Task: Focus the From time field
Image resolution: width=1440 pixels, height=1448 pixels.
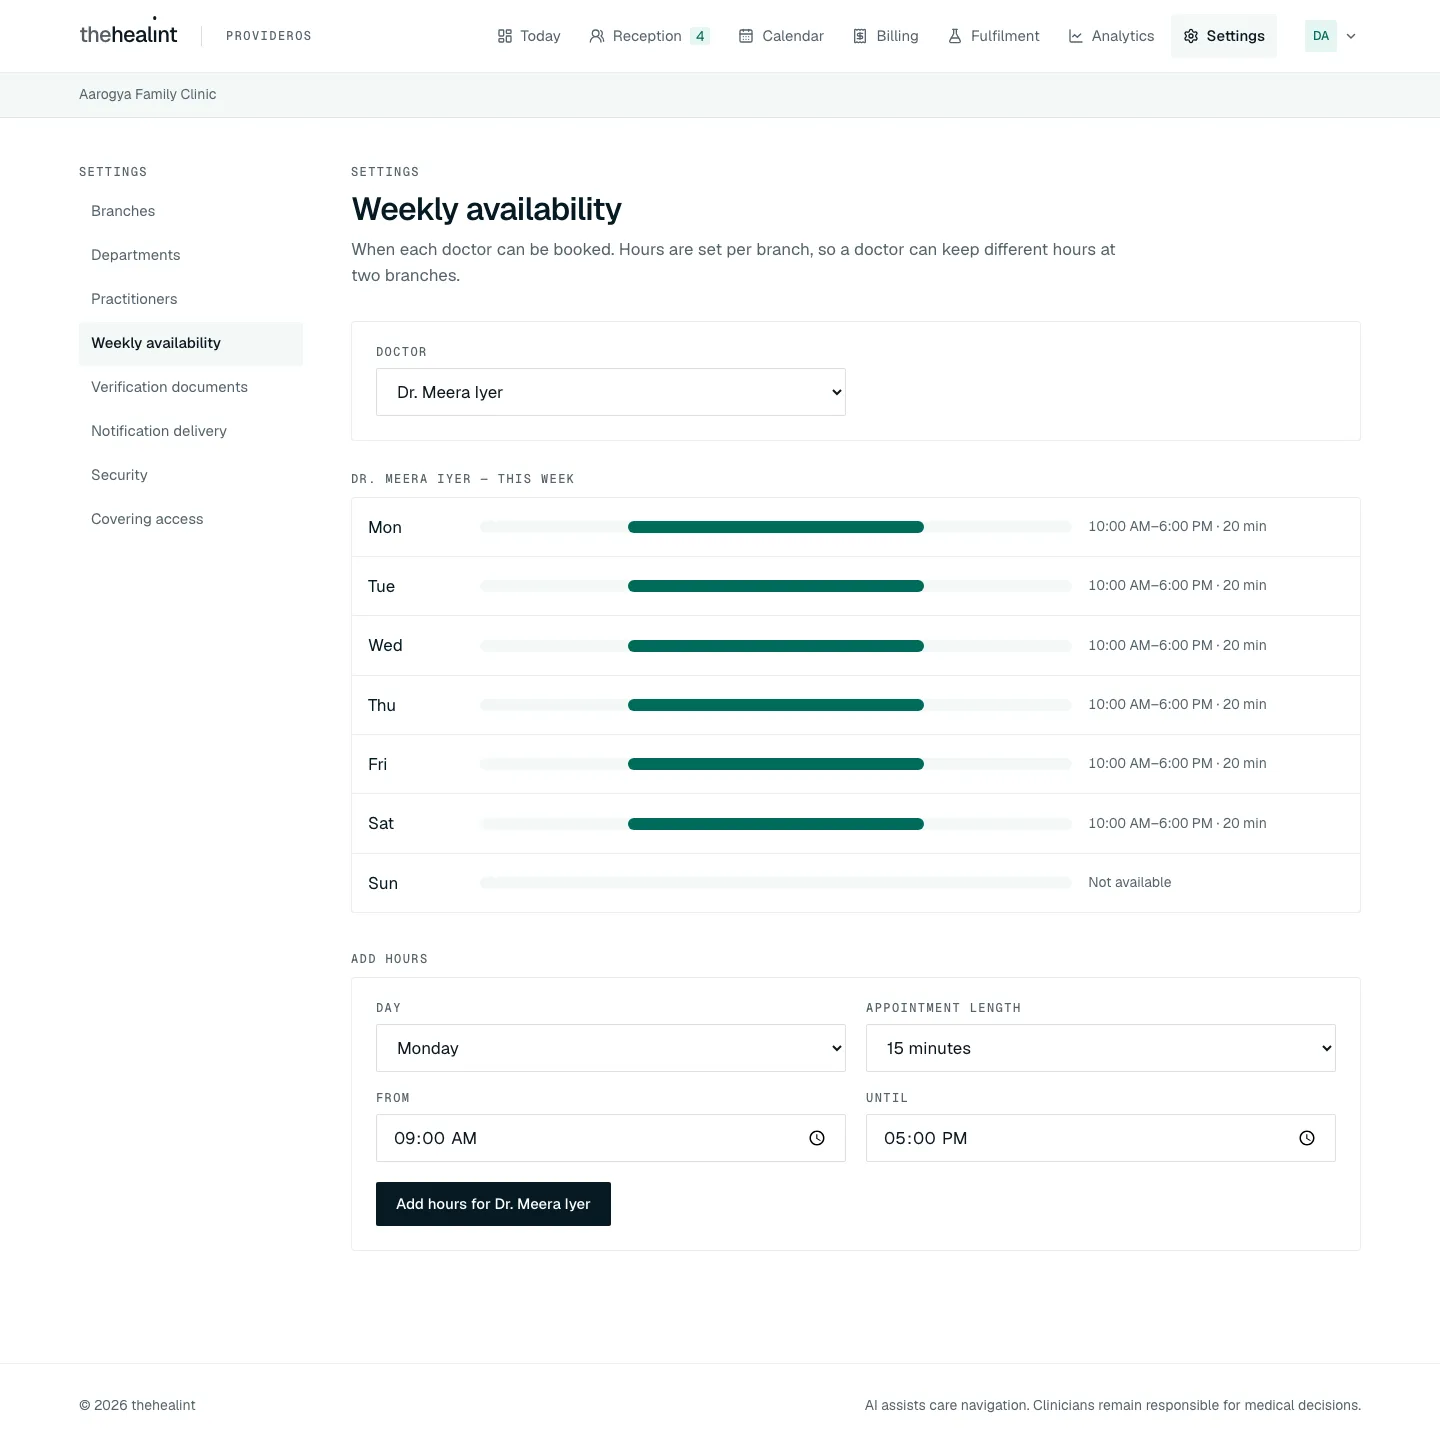Action: 611,1138
